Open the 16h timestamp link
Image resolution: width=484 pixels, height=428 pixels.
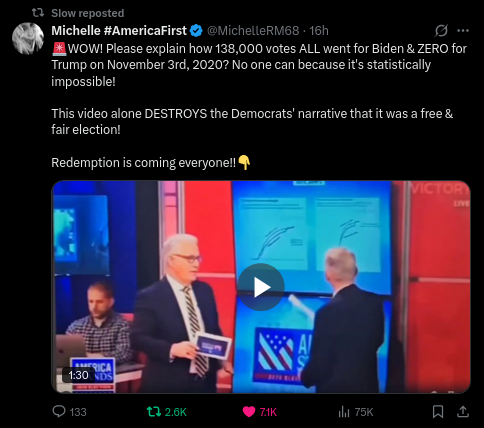click(319, 31)
